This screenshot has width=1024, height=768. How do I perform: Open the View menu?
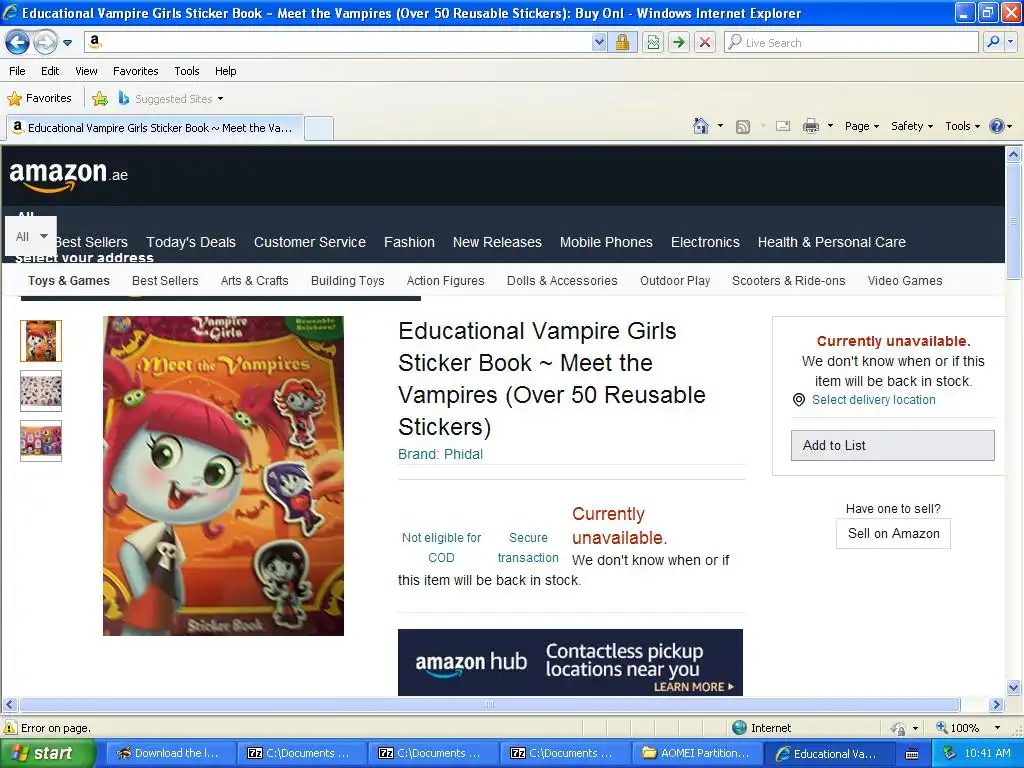pyautogui.click(x=86, y=71)
